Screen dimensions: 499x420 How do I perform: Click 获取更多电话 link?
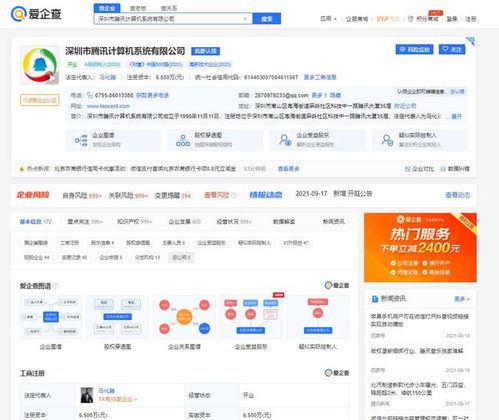[x=153, y=95]
